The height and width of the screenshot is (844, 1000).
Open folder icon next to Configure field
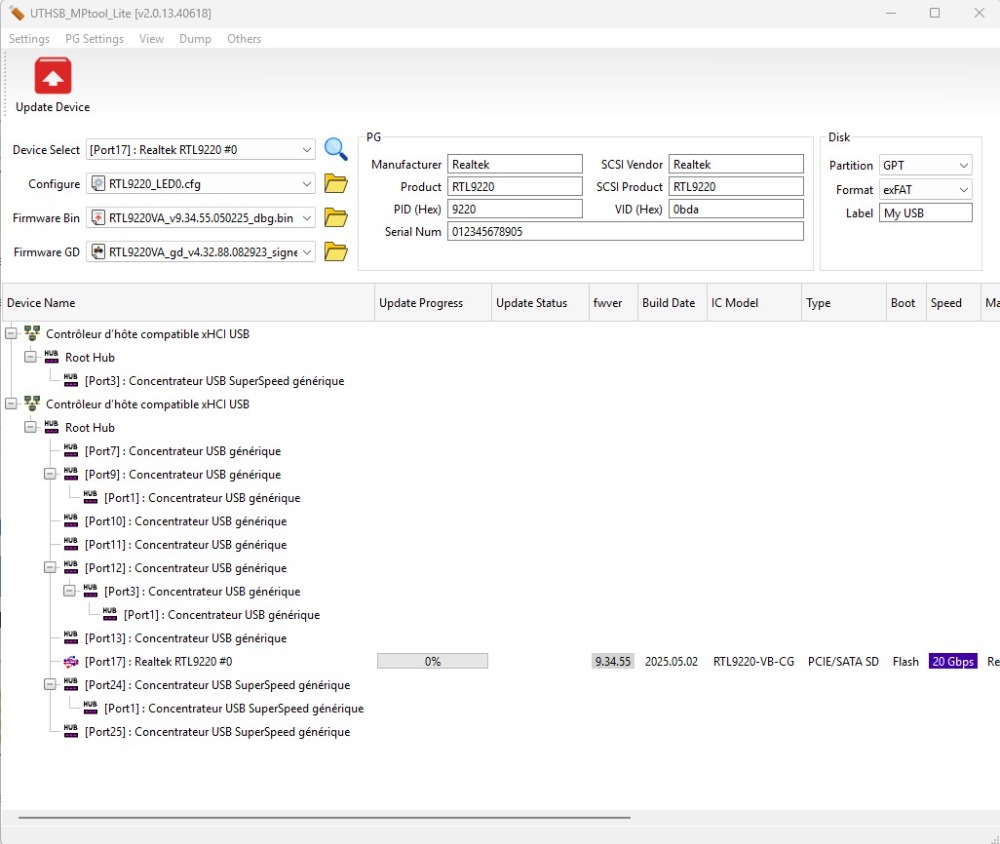(x=336, y=184)
